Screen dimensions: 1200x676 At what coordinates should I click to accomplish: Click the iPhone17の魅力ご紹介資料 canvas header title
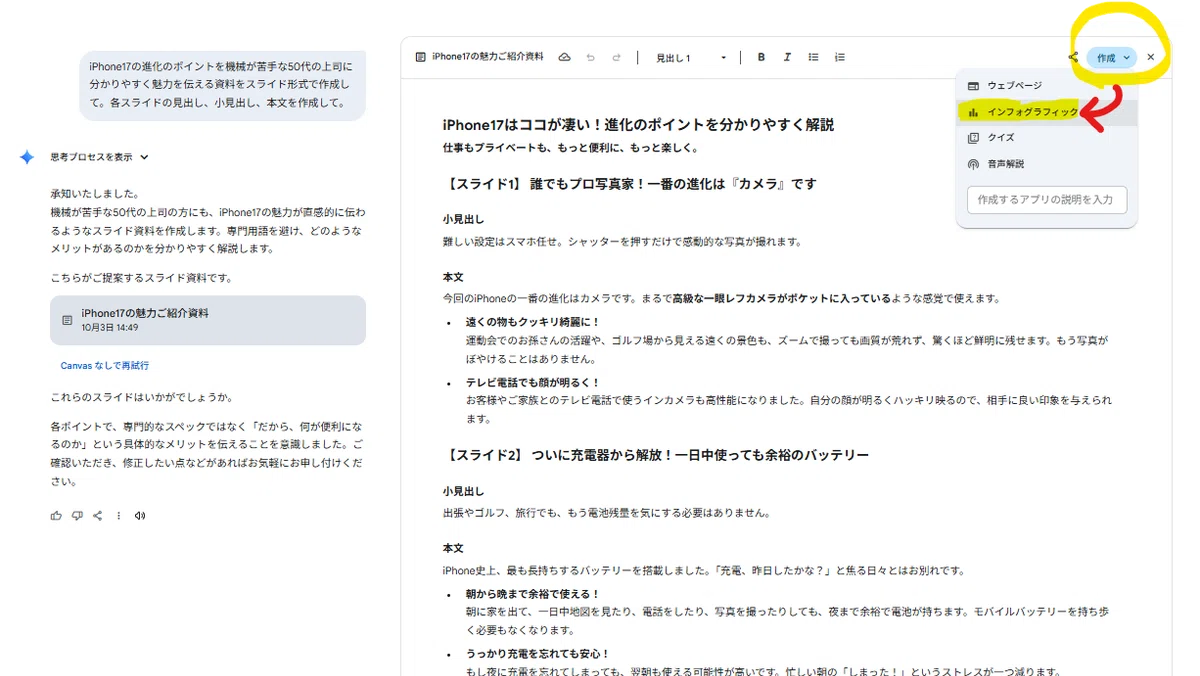tap(488, 58)
